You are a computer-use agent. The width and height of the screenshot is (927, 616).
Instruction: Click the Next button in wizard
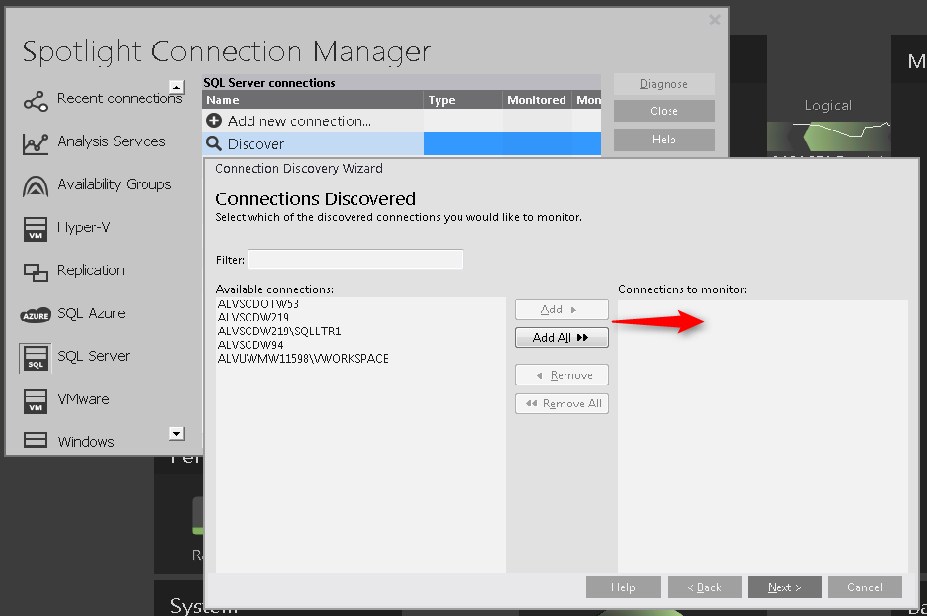click(784, 587)
